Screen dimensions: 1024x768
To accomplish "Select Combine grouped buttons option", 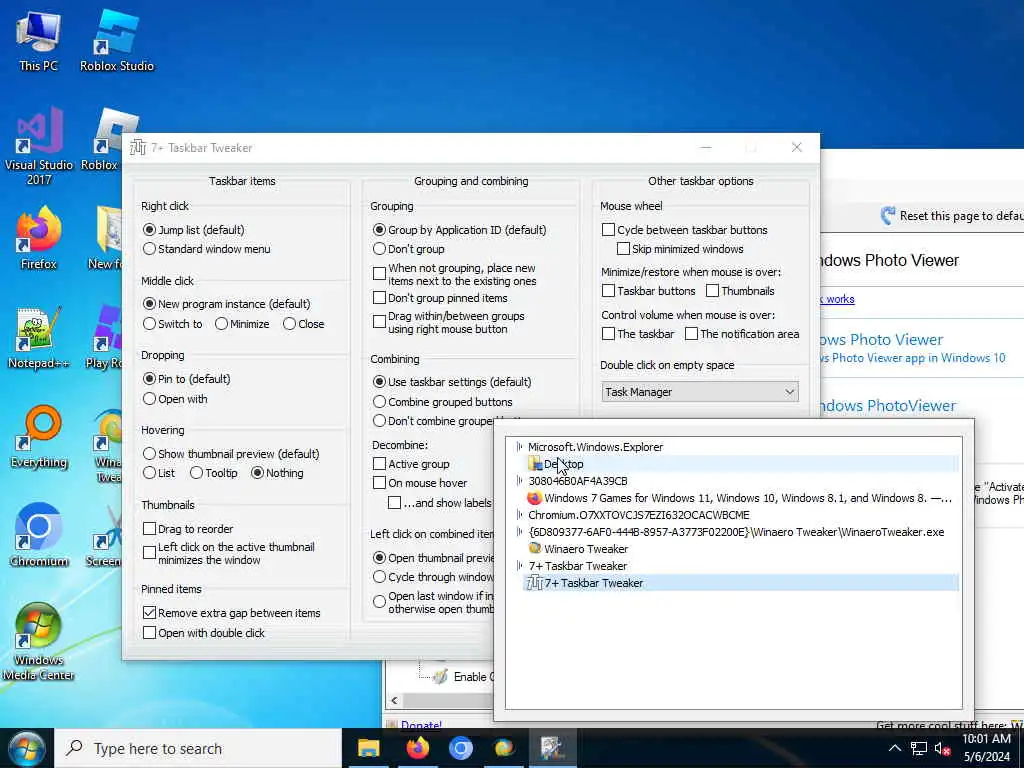I will (x=379, y=402).
